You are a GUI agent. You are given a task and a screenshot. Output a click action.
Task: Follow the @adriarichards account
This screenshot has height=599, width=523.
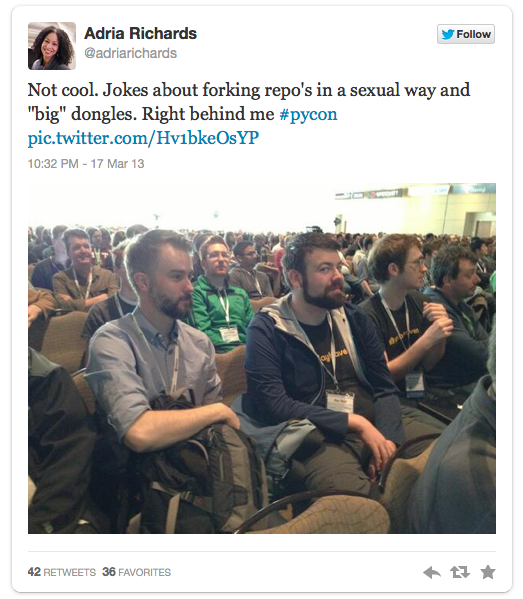pos(466,34)
